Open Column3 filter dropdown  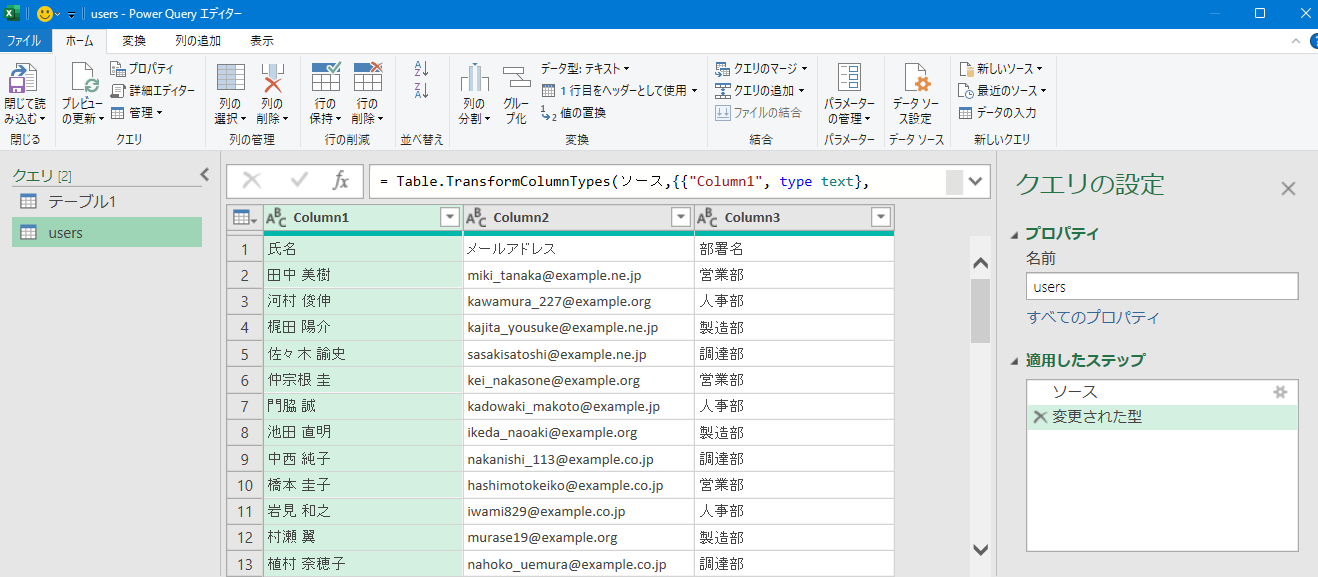881,218
